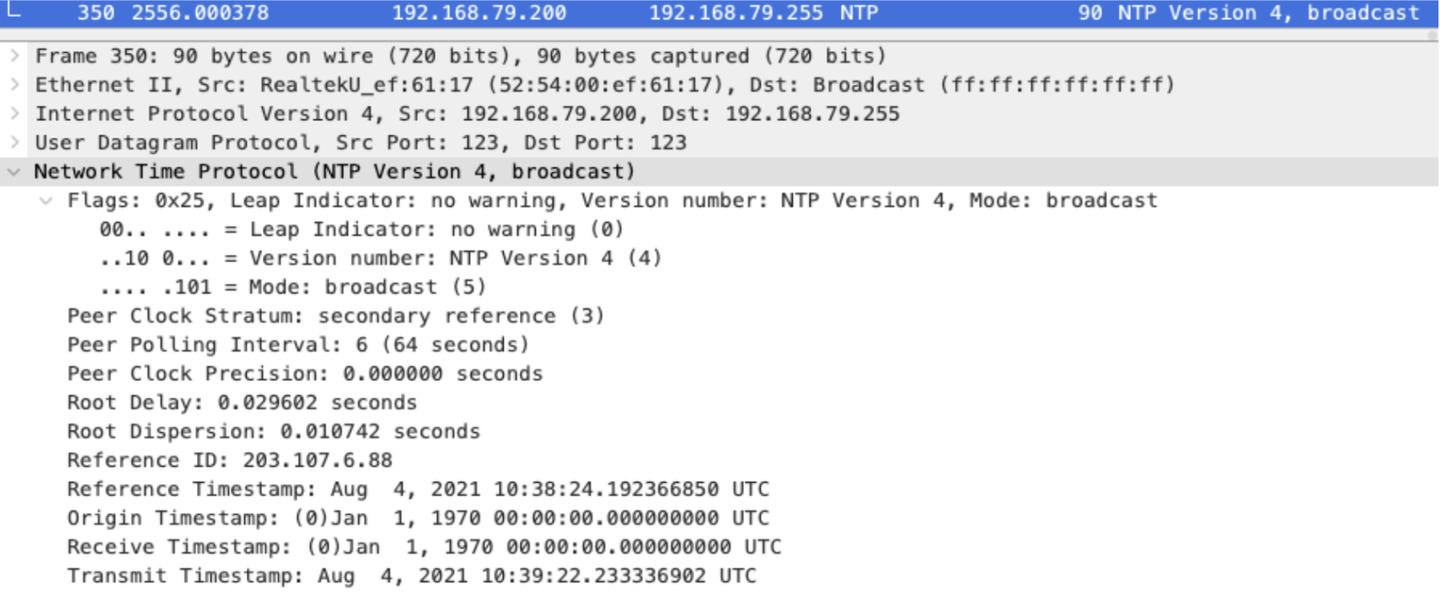Select packet 350 in the packet list
The width and height of the screenshot is (1440, 610).
pyautogui.click(x=400, y=12)
